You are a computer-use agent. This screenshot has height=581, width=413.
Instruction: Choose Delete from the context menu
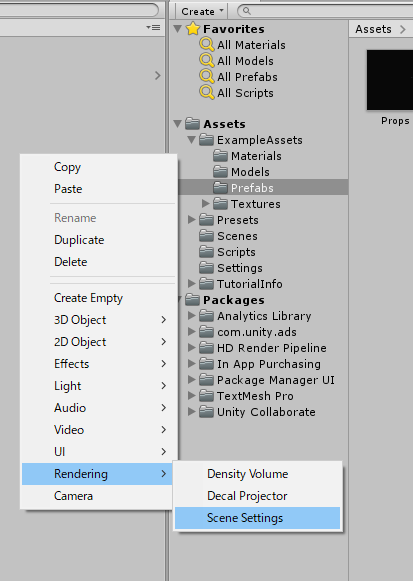point(99,262)
